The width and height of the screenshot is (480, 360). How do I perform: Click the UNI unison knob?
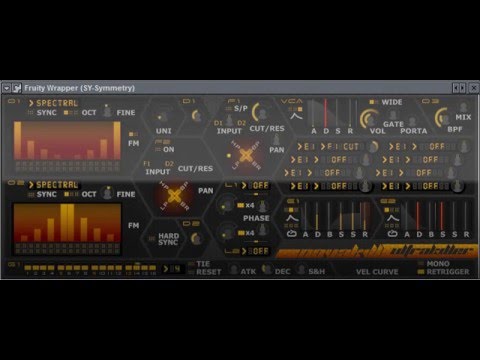pos(162,117)
